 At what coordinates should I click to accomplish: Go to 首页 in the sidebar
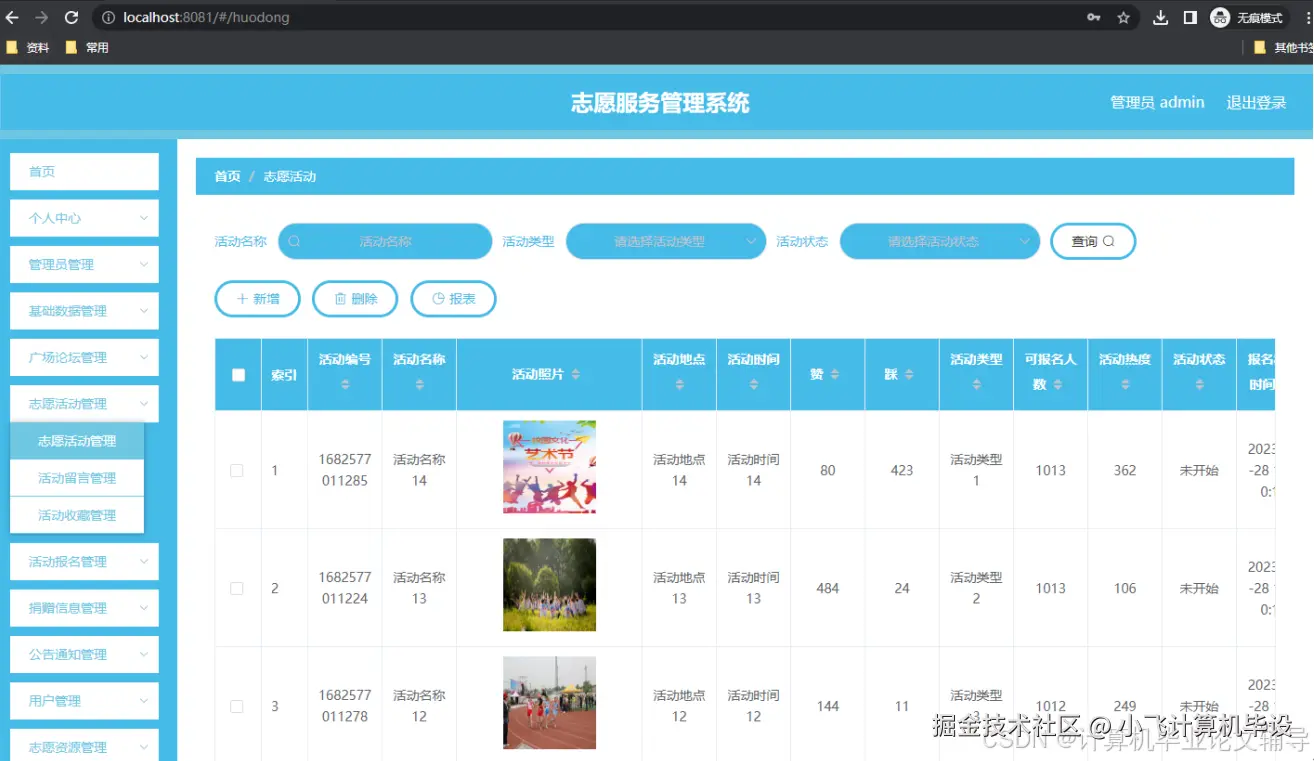point(84,172)
